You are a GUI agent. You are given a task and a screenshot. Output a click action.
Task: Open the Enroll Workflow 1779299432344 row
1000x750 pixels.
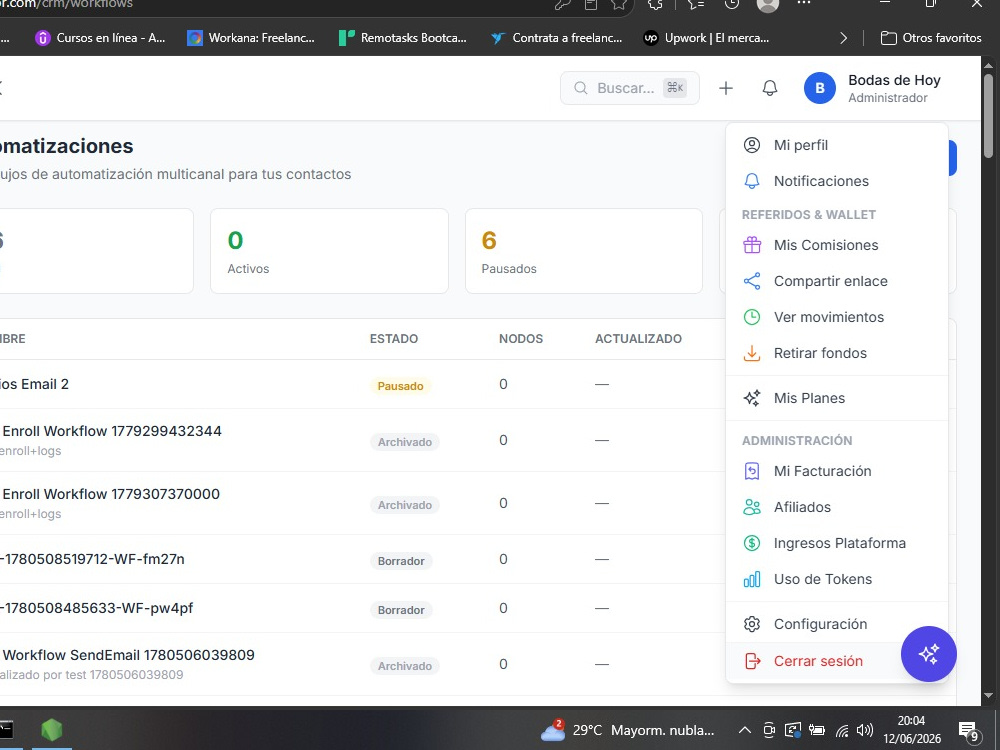(362, 440)
